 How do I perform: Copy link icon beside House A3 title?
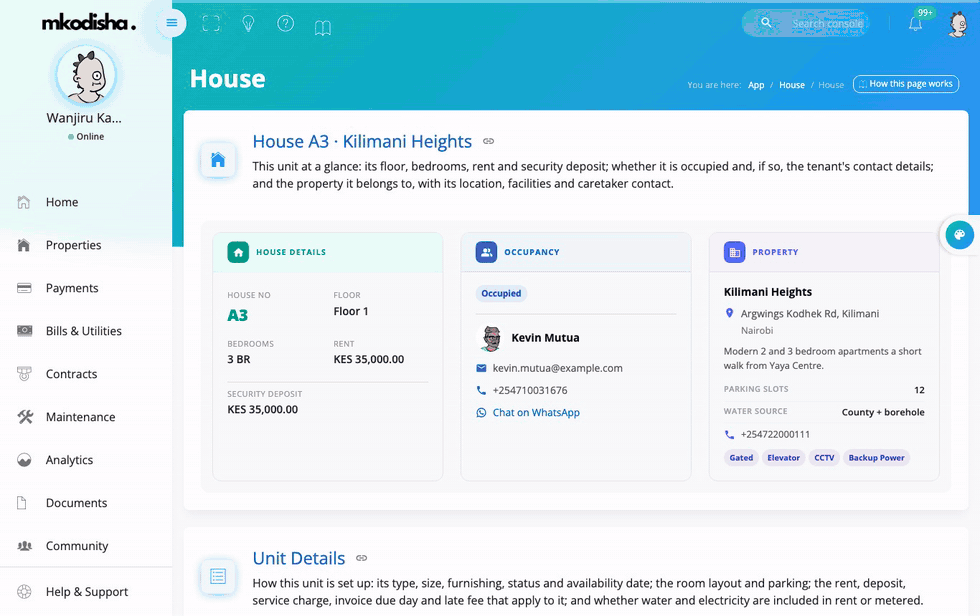[488, 141]
